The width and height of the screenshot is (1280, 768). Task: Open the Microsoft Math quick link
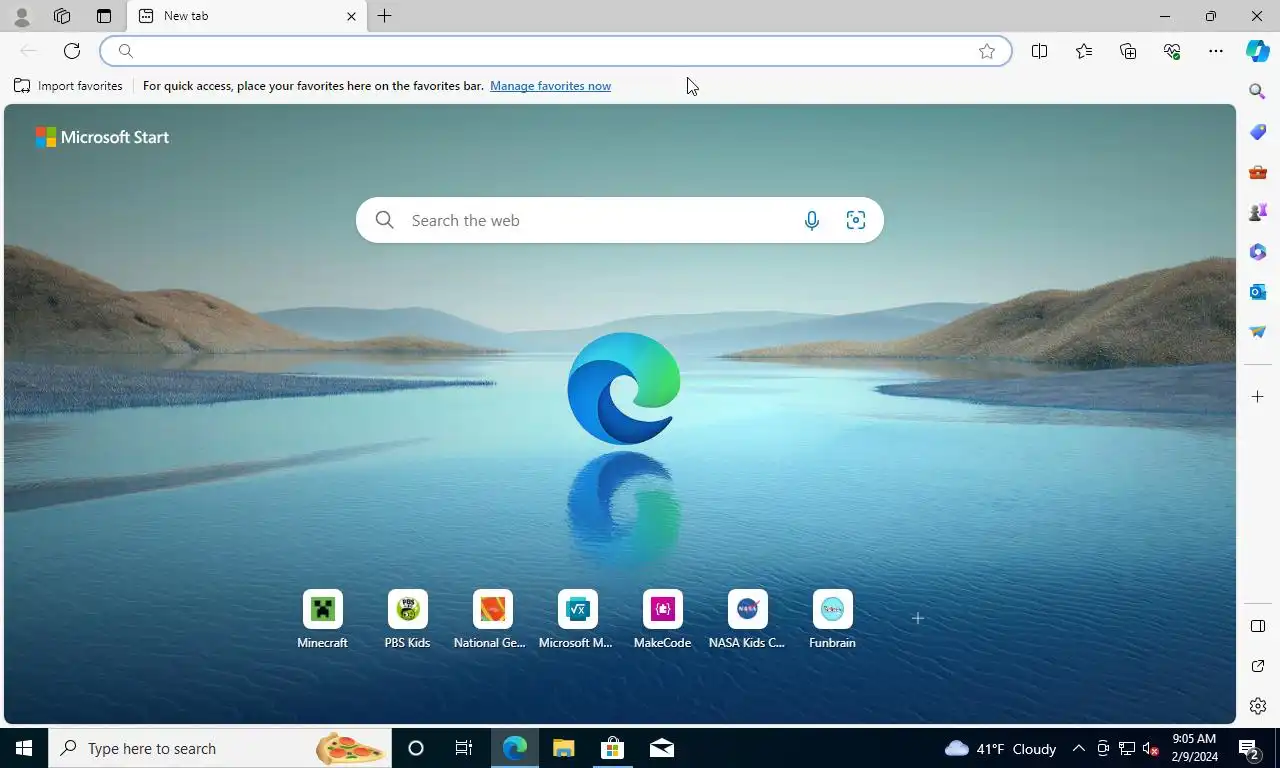(x=577, y=620)
